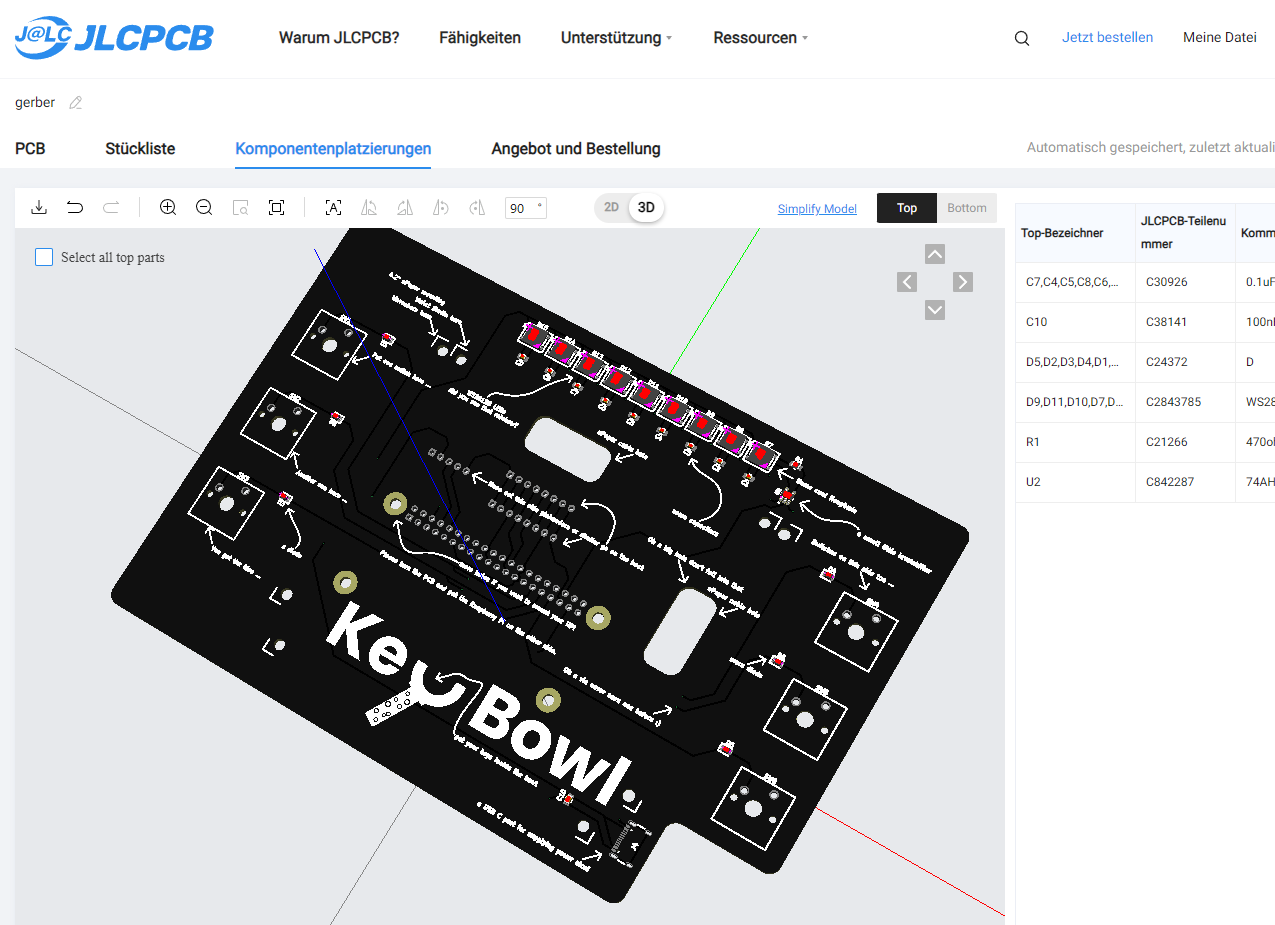1275x925 pixels.
Task: Click the Simplify Model link
Action: (x=817, y=209)
